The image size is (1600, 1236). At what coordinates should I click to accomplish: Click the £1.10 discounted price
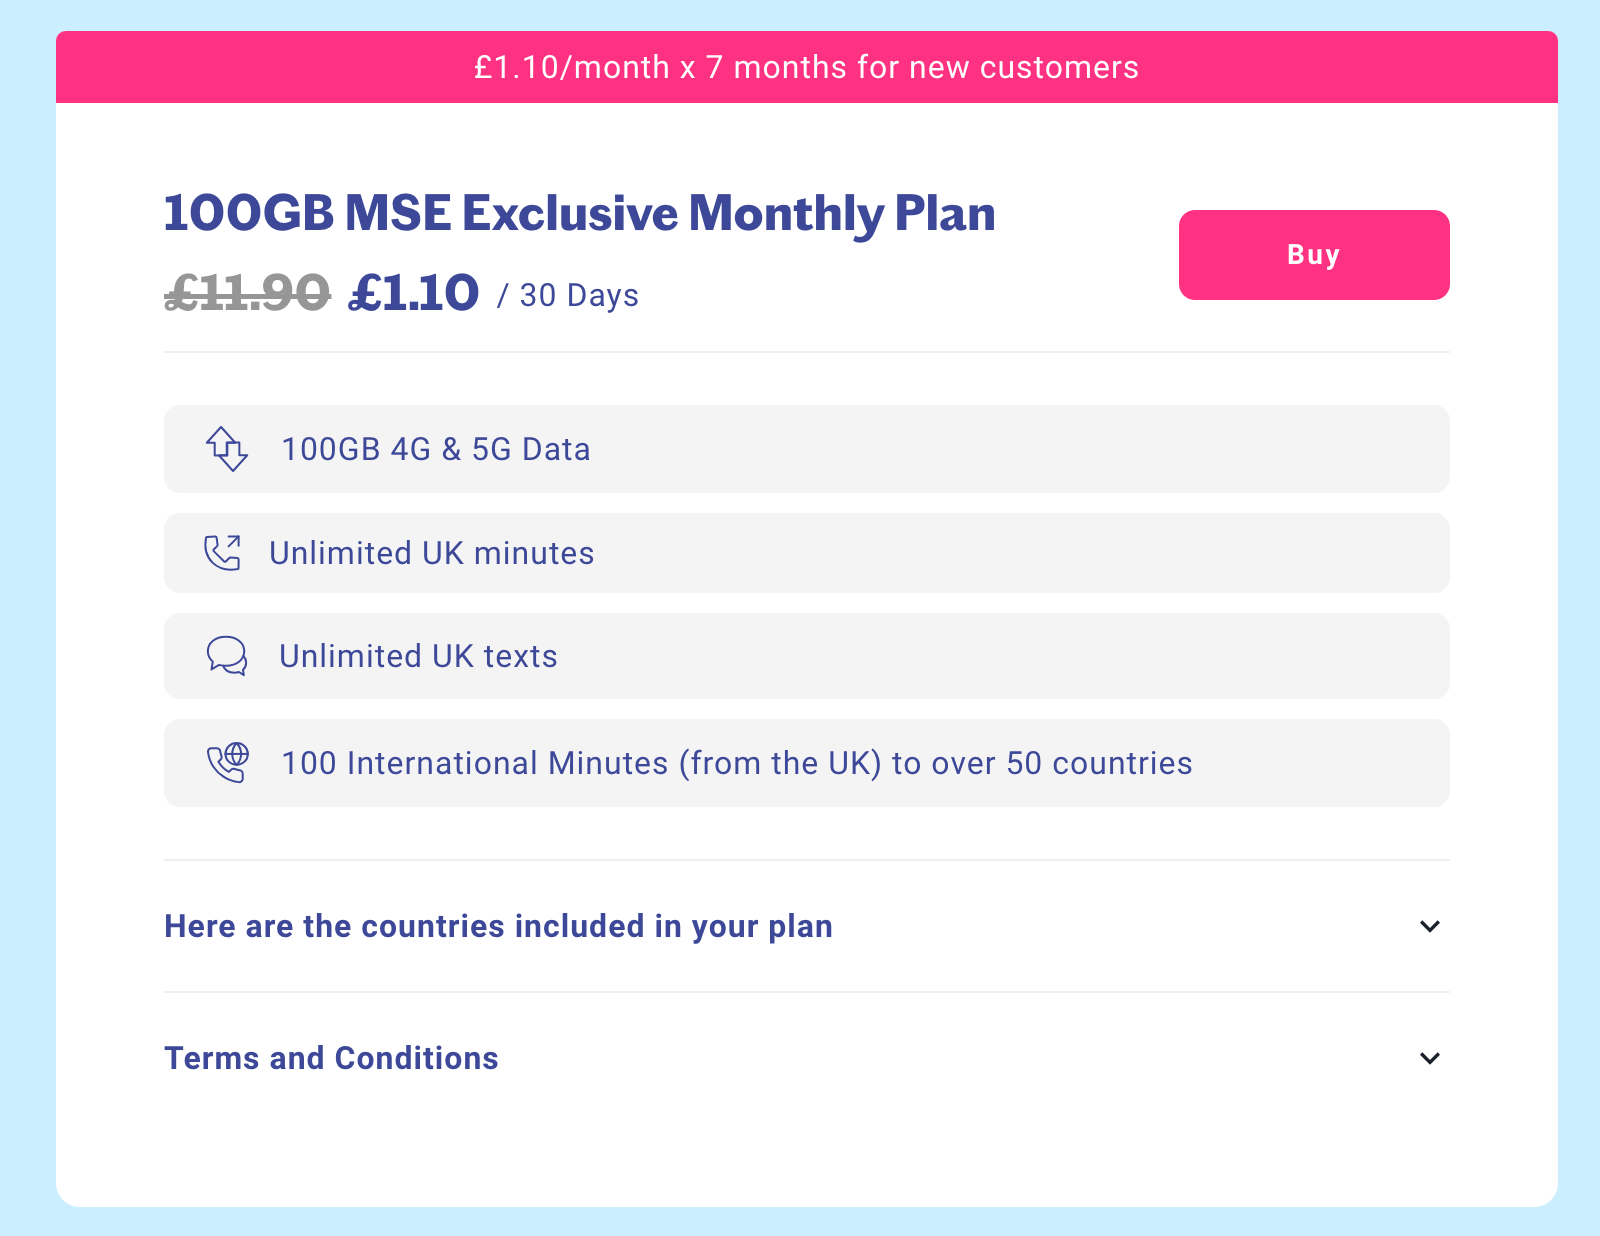(x=414, y=293)
